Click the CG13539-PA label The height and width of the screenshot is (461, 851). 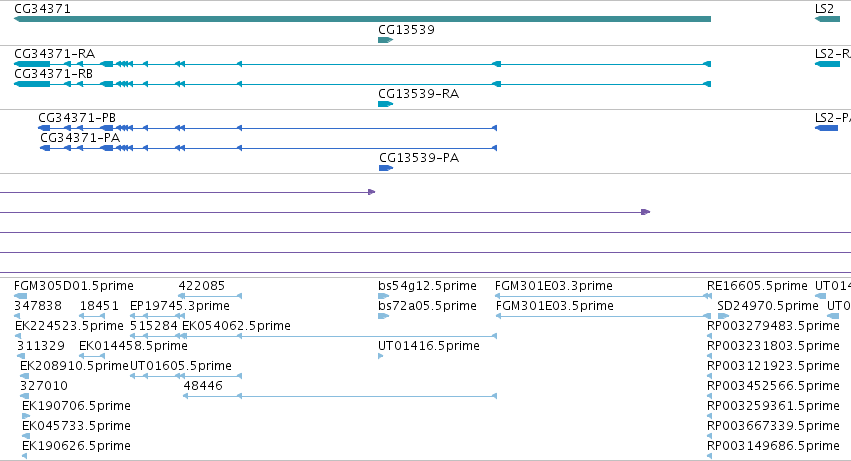coord(419,158)
